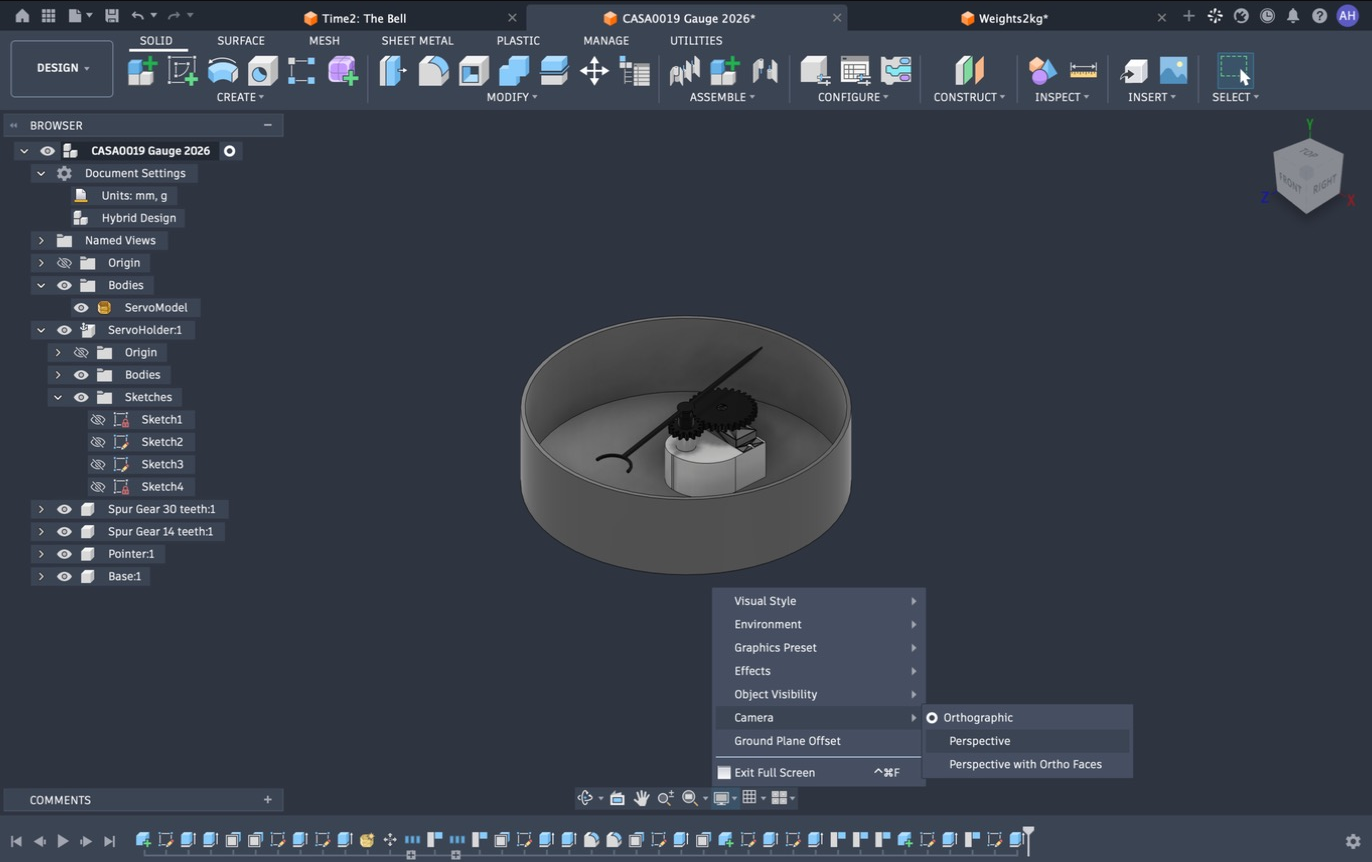
Task: Select the Orthographic camera radio option
Action: (932, 718)
